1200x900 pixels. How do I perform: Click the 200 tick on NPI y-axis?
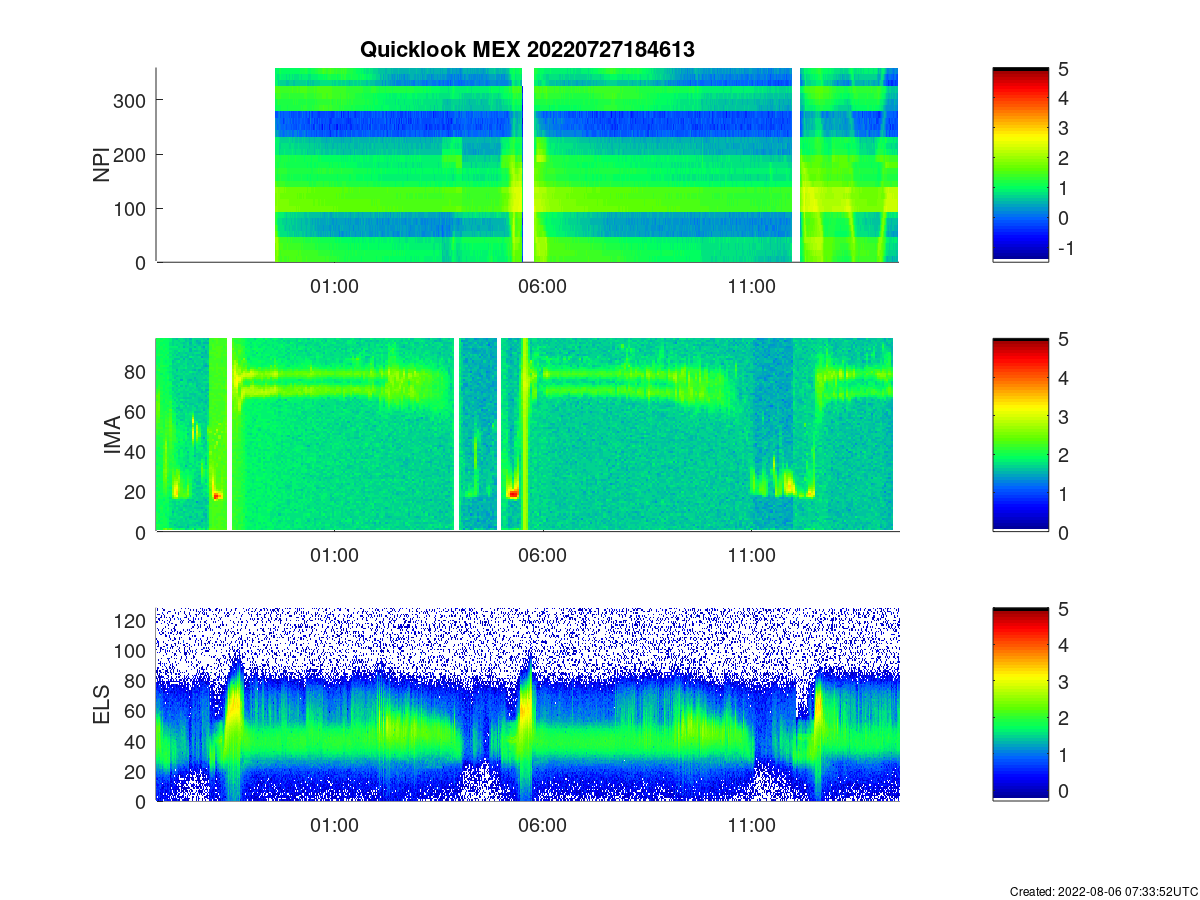[x=132, y=154]
